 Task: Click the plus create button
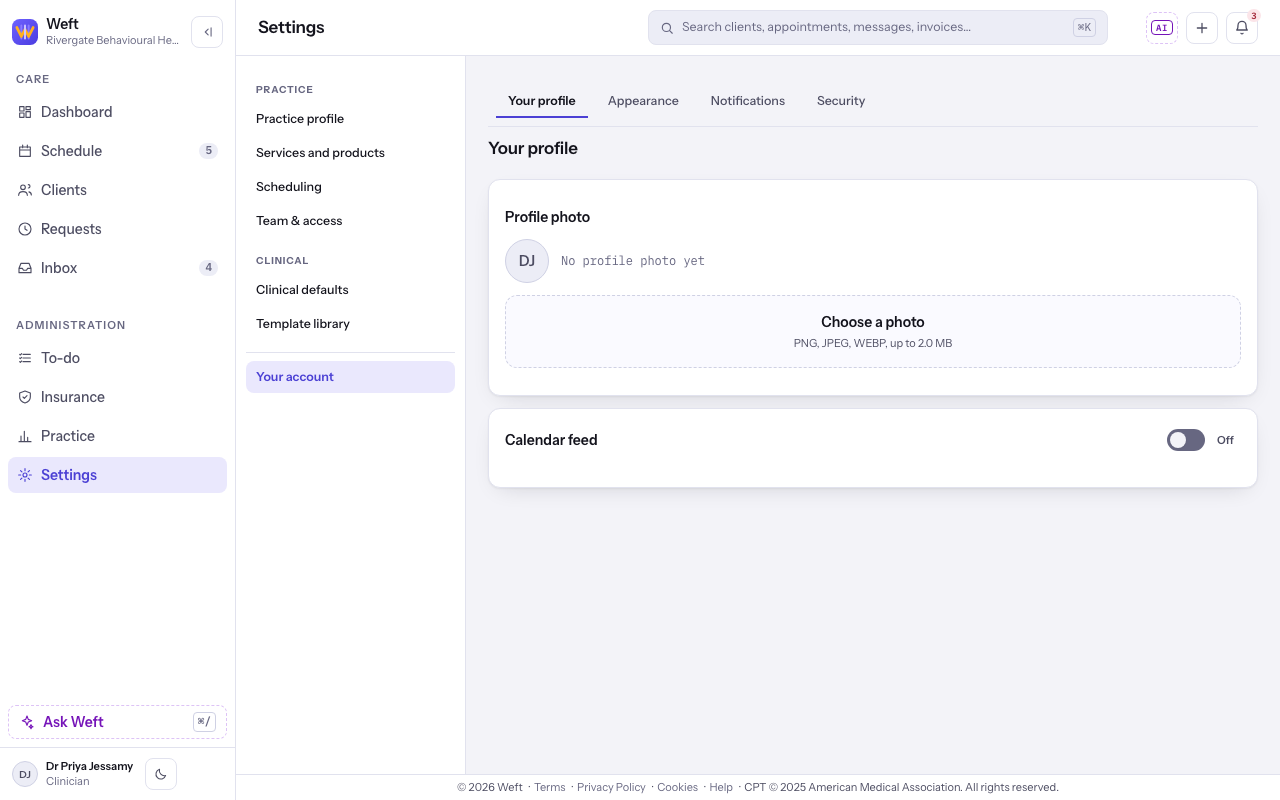point(1202,28)
